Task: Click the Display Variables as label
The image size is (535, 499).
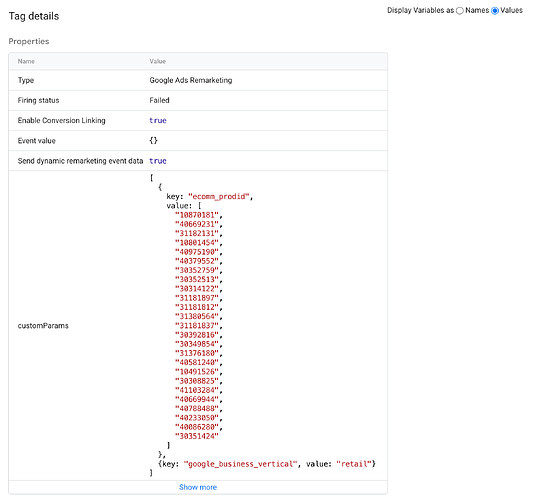Action: (420, 11)
